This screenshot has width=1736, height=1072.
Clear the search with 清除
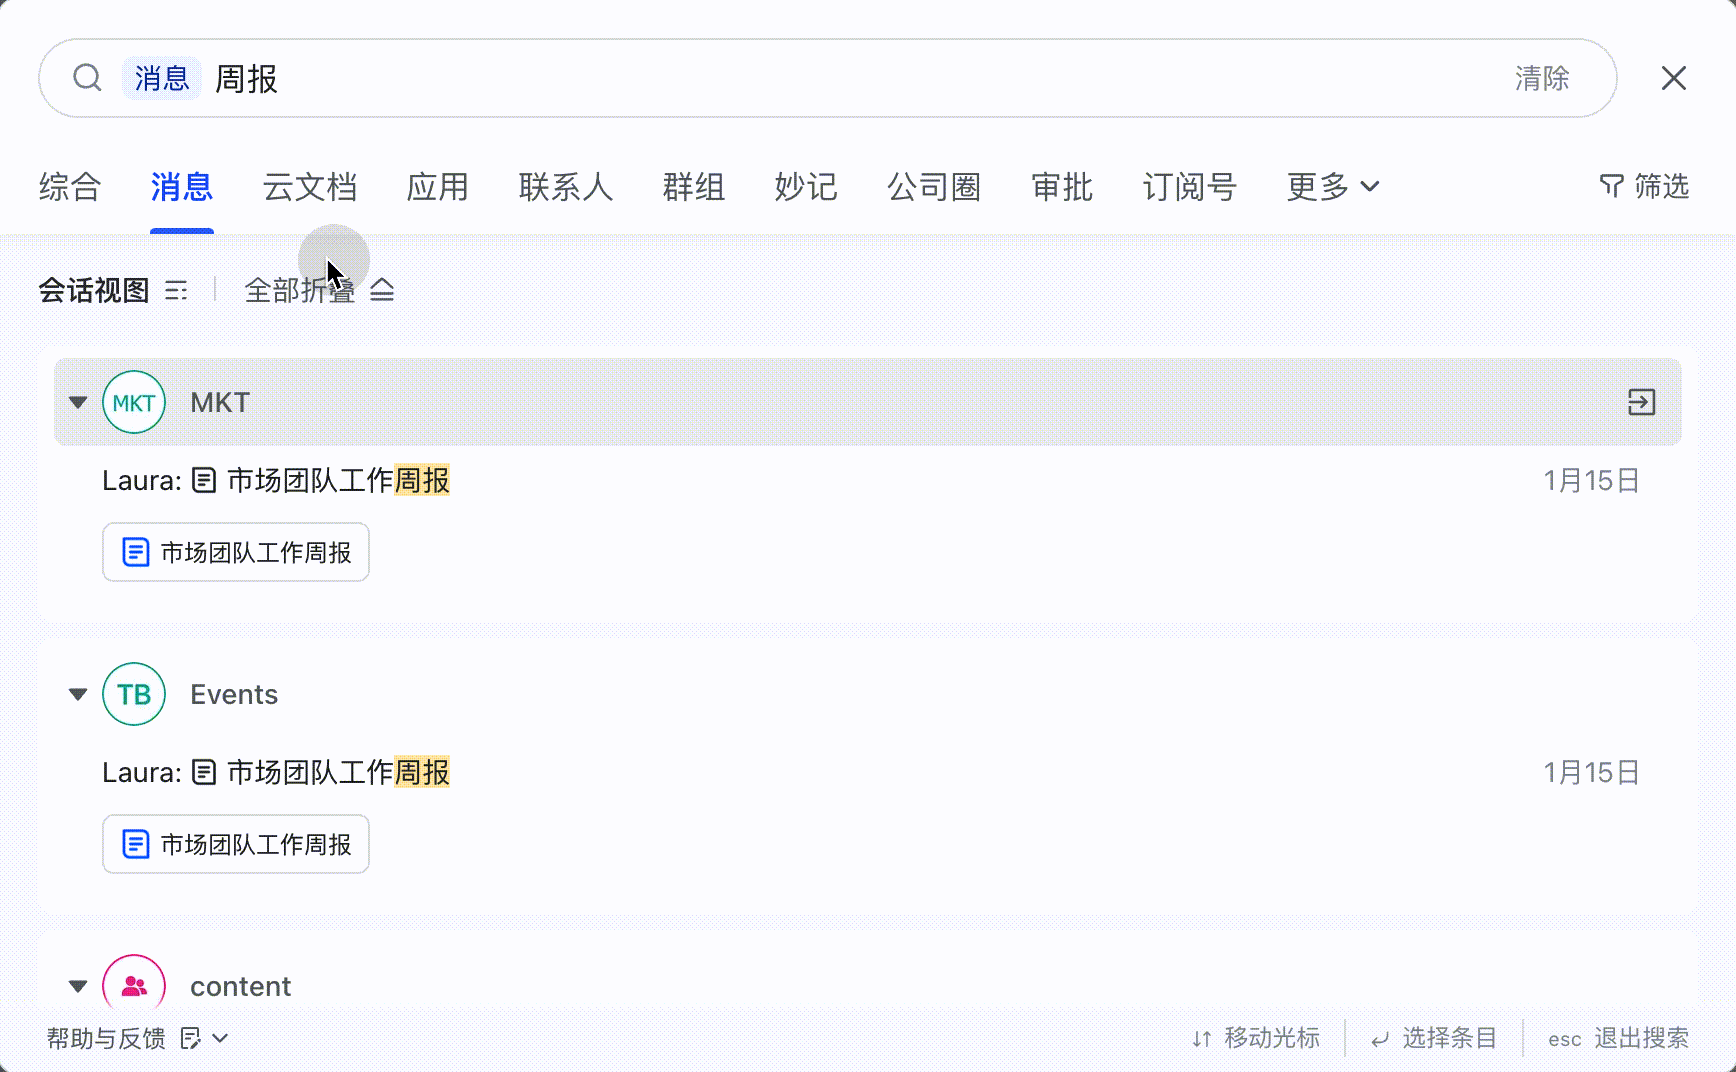click(1542, 78)
